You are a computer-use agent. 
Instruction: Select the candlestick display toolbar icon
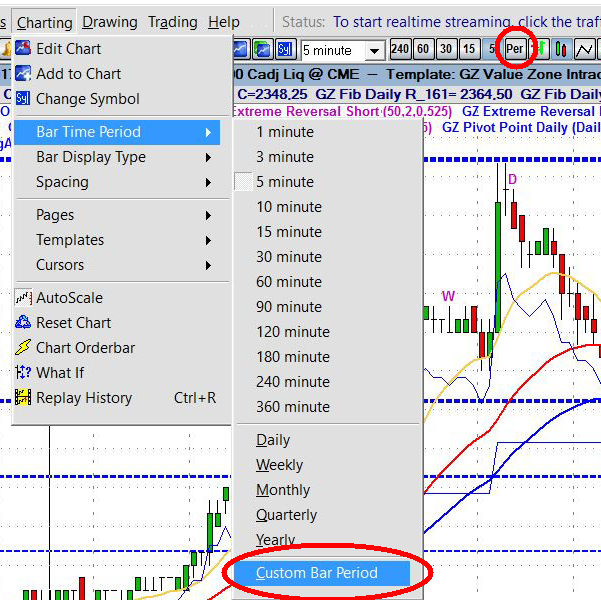coord(562,49)
